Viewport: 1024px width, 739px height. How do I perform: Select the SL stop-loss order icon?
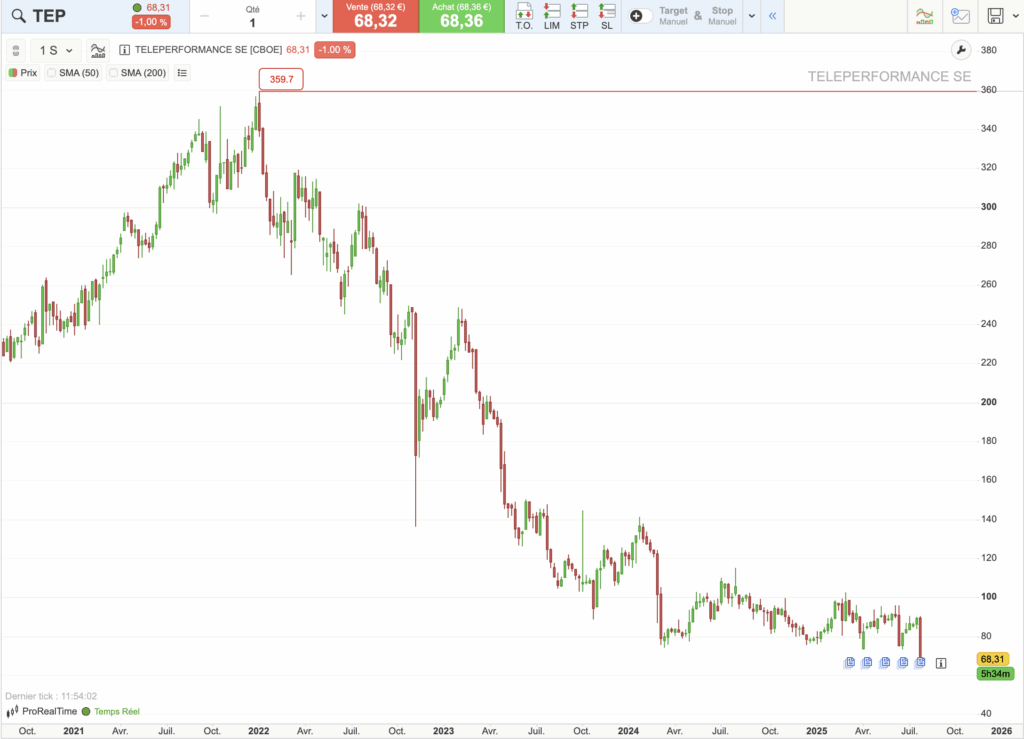(607, 16)
